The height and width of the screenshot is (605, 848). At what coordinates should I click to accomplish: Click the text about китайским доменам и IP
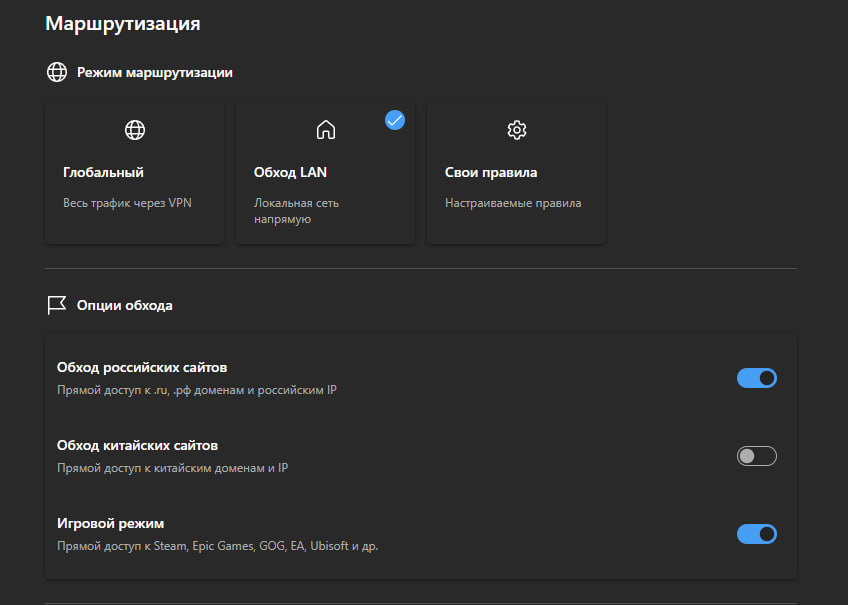pyautogui.click(x=173, y=468)
